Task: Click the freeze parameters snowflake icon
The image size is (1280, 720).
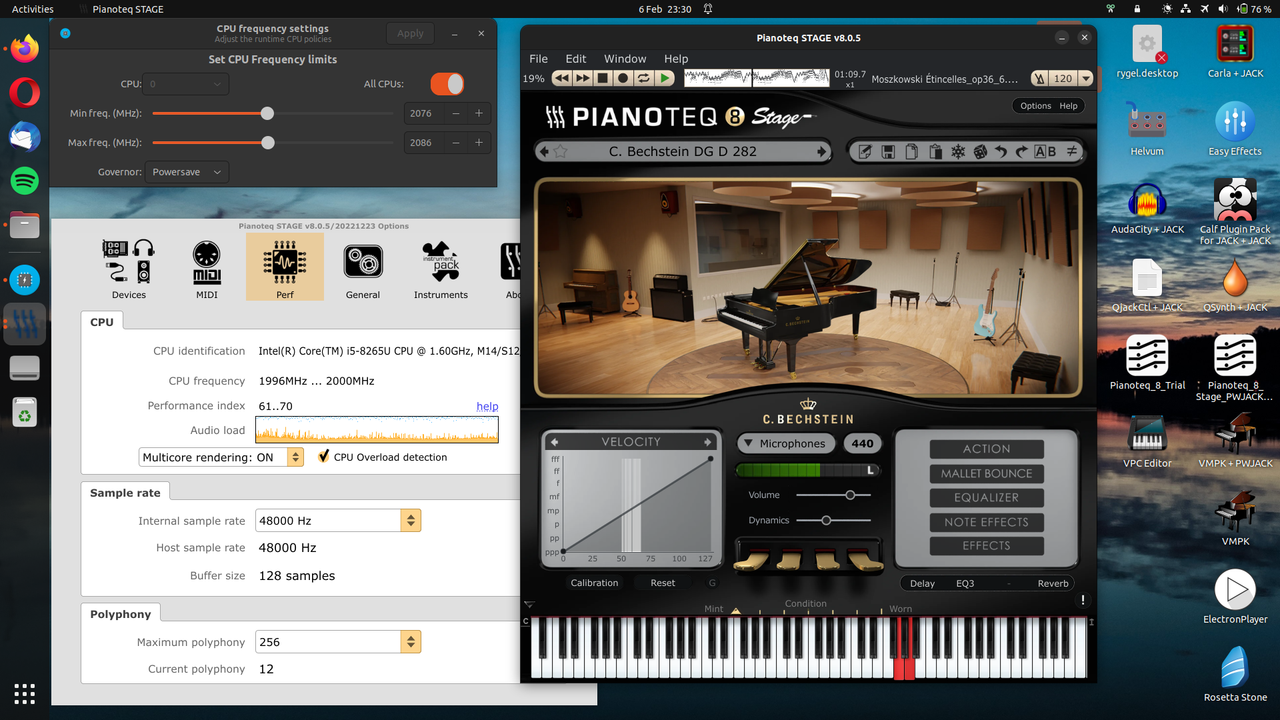Action: [x=958, y=152]
